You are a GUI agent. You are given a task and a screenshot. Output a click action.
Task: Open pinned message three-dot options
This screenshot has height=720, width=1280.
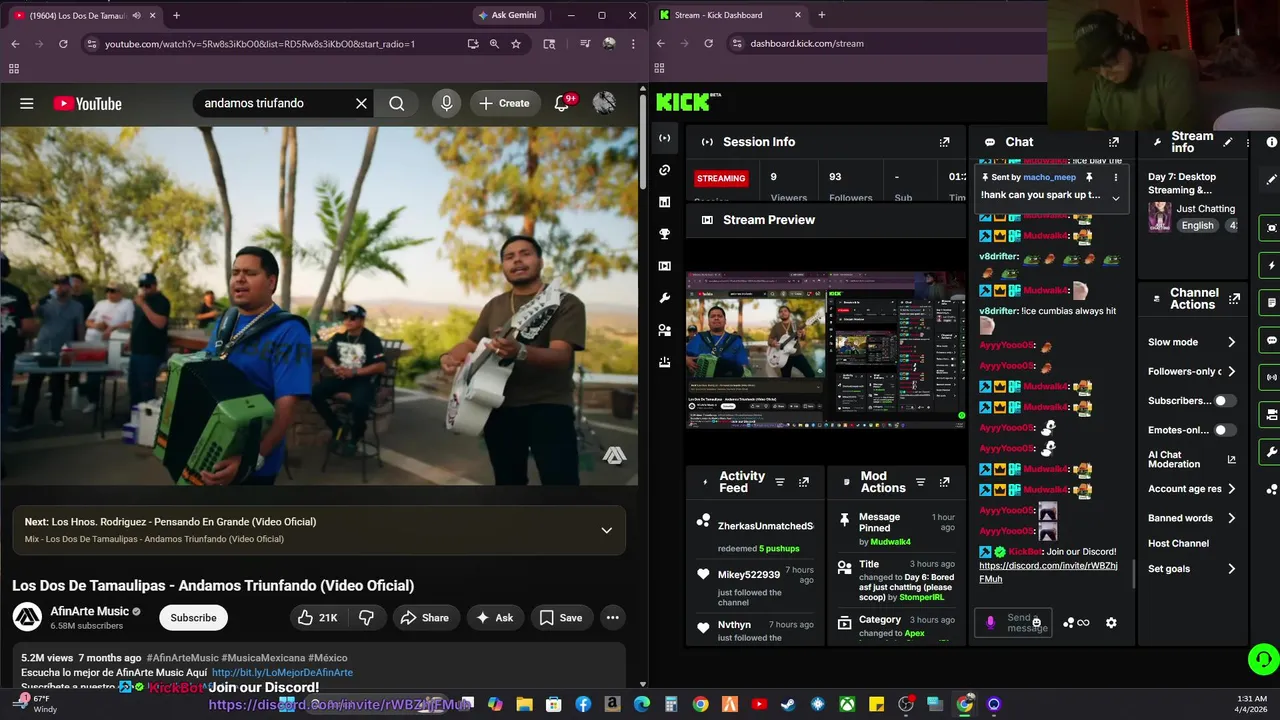pyautogui.click(x=1116, y=177)
